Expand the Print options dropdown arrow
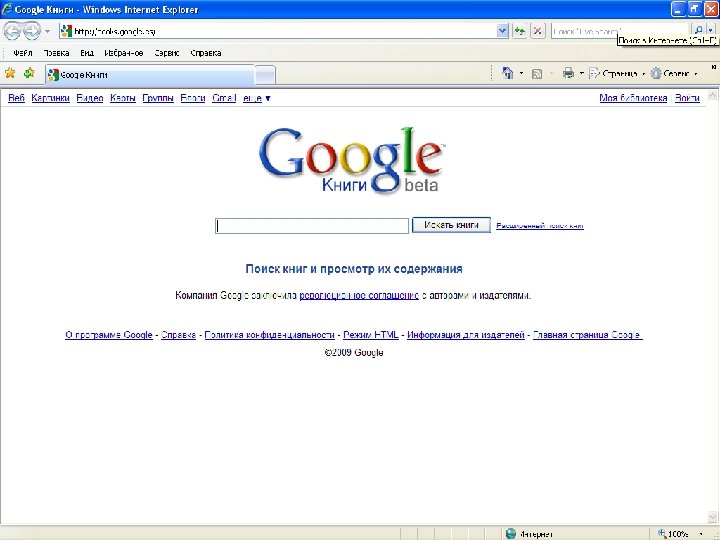 click(581, 73)
